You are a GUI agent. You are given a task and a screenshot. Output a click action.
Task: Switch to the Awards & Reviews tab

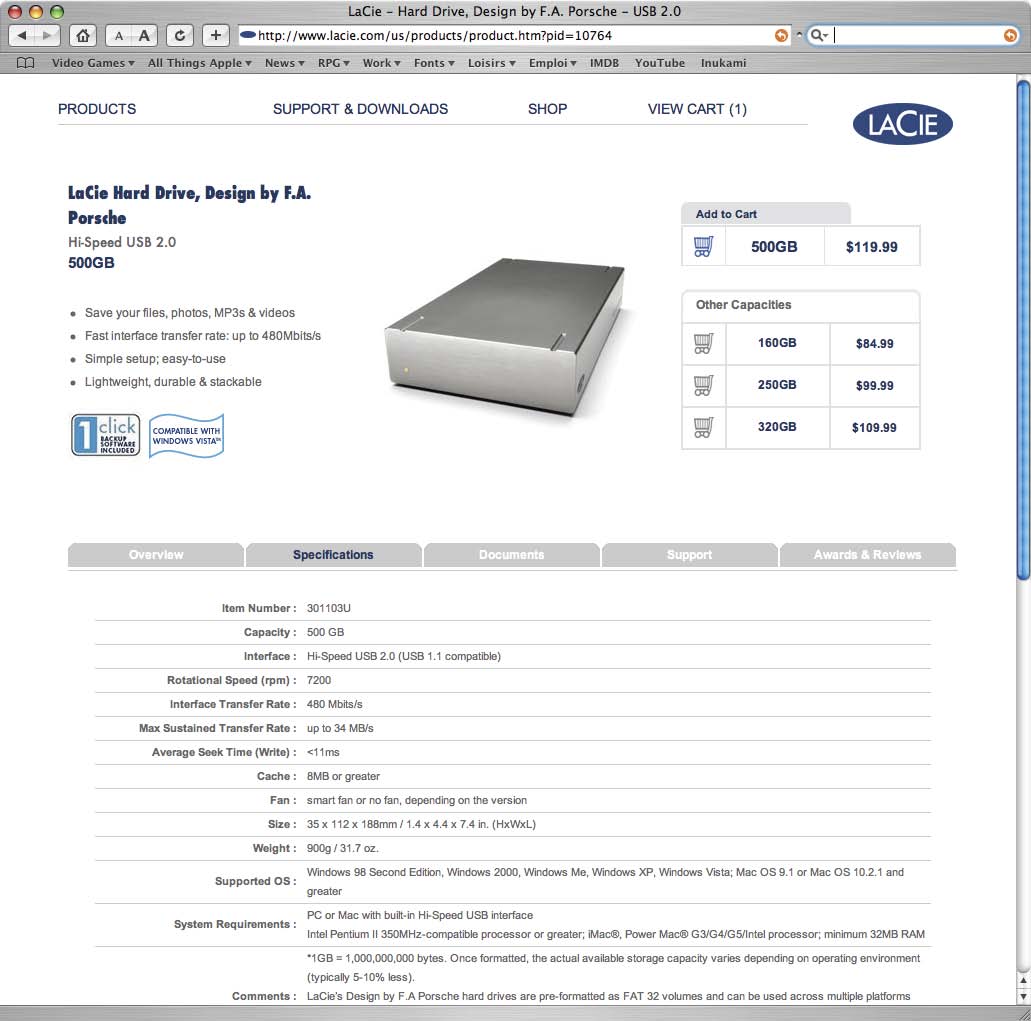867,555
